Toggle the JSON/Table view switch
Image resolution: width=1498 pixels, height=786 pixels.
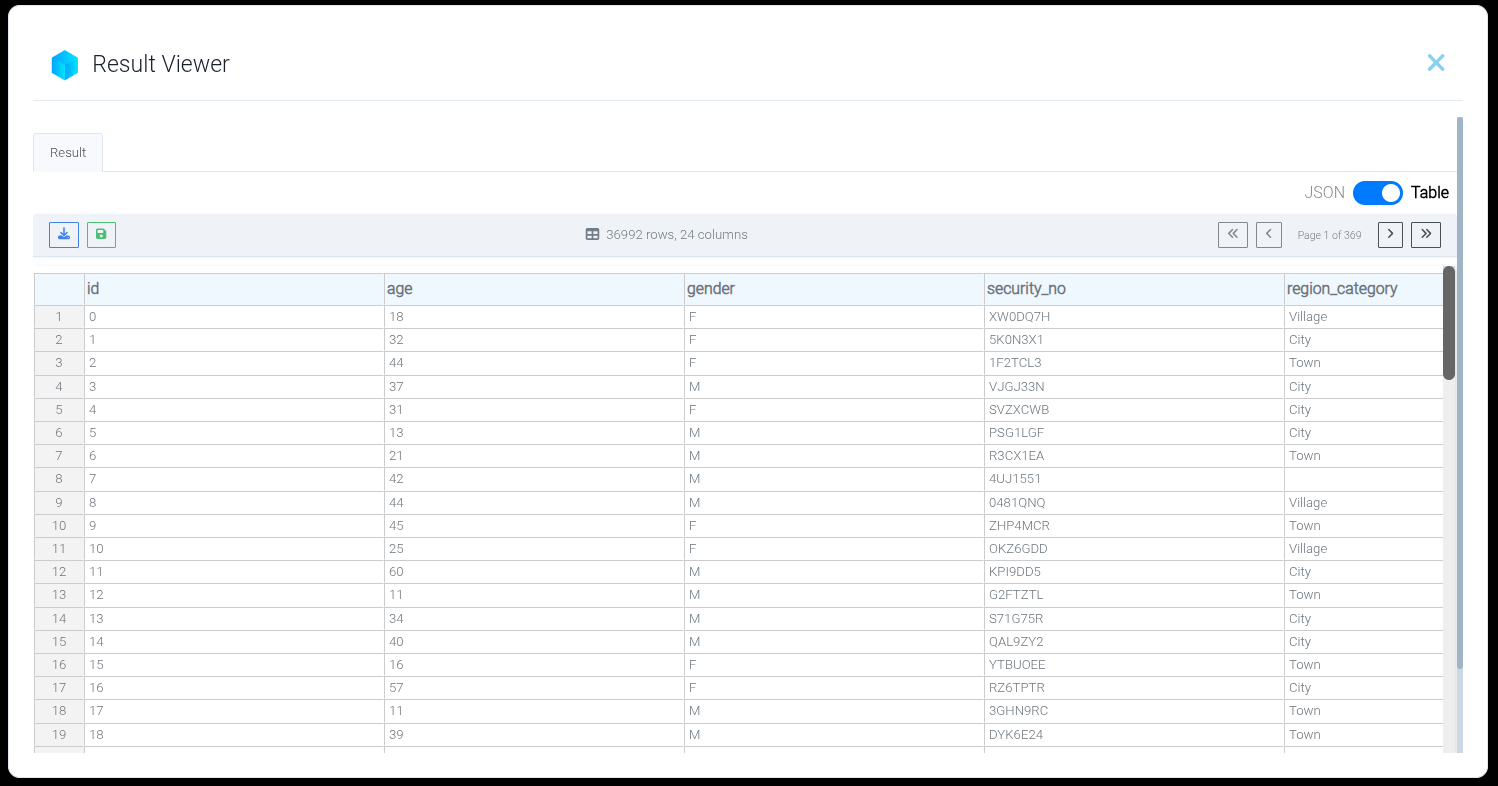click(1377, 193)
